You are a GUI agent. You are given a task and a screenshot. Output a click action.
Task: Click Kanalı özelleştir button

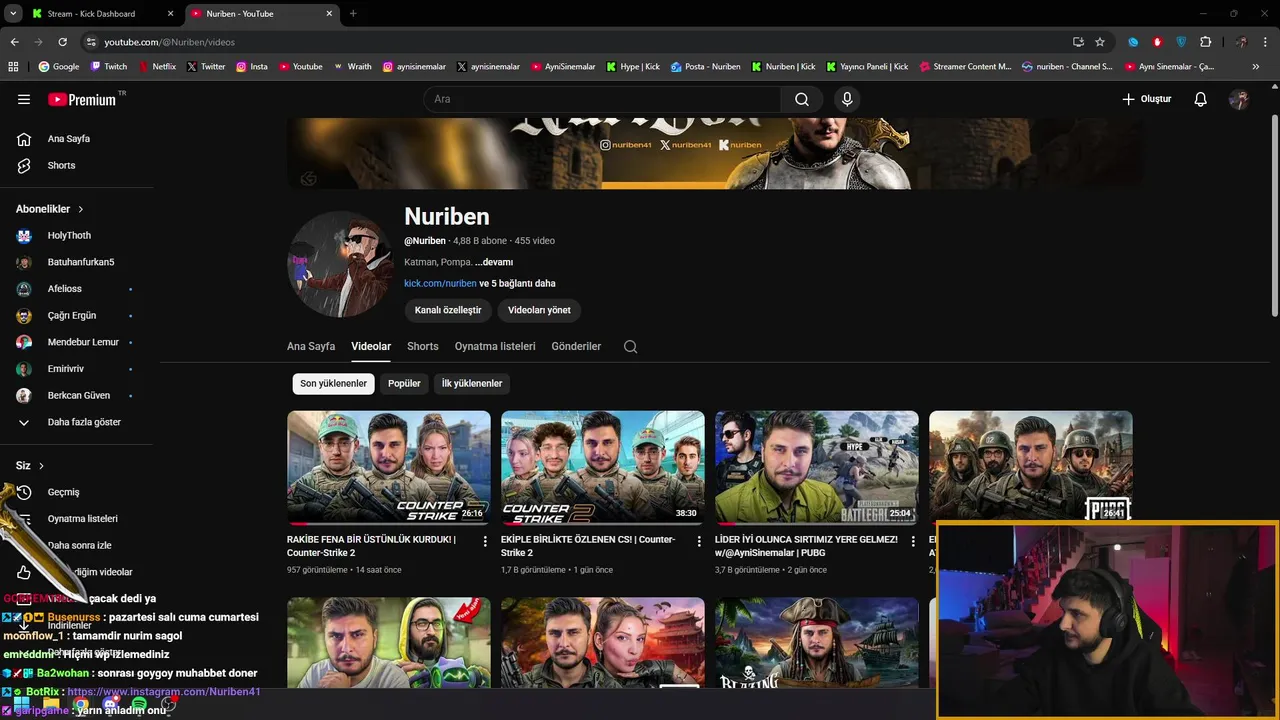448,310
